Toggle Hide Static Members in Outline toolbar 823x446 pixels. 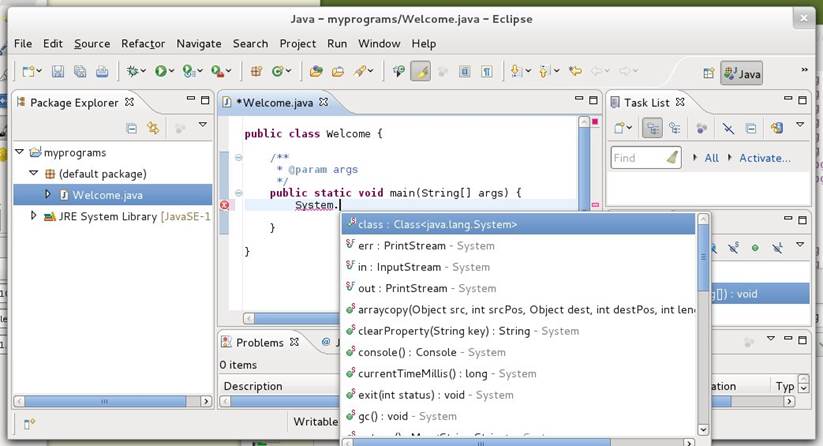click(733, 248)
